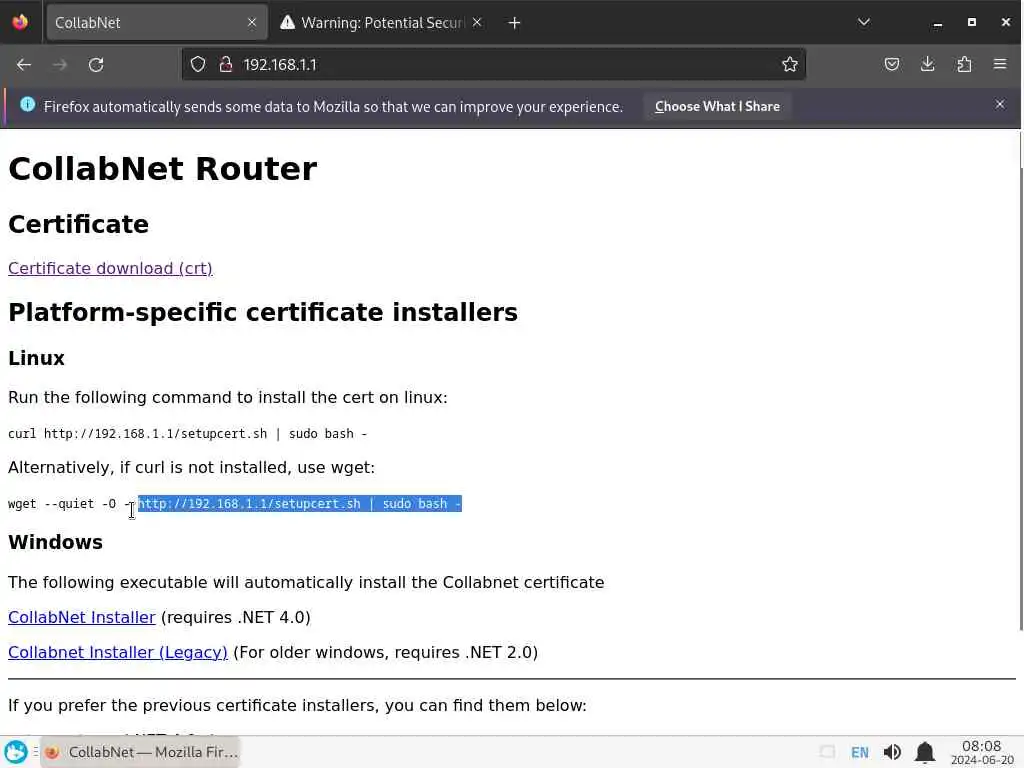
Task: Click the Windows subheading
Action: [56, 542]
